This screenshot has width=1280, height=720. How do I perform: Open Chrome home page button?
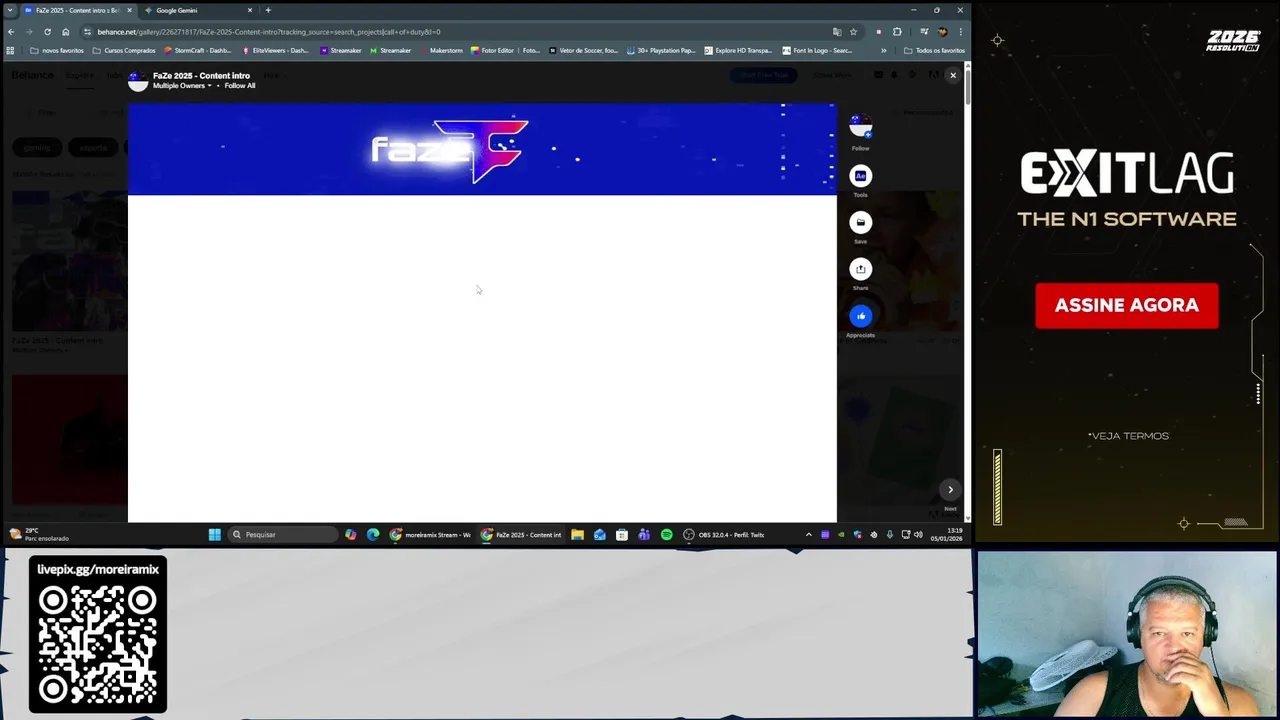[x=66, y=32]
